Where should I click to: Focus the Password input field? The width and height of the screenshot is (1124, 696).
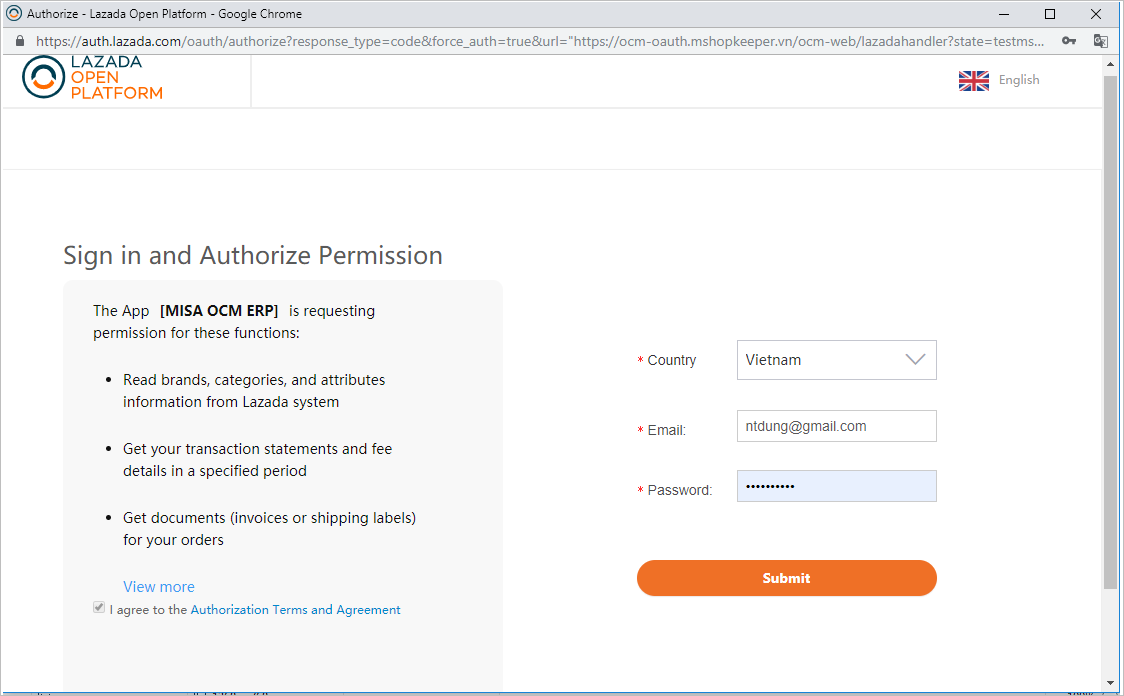[x=836, y=486]
